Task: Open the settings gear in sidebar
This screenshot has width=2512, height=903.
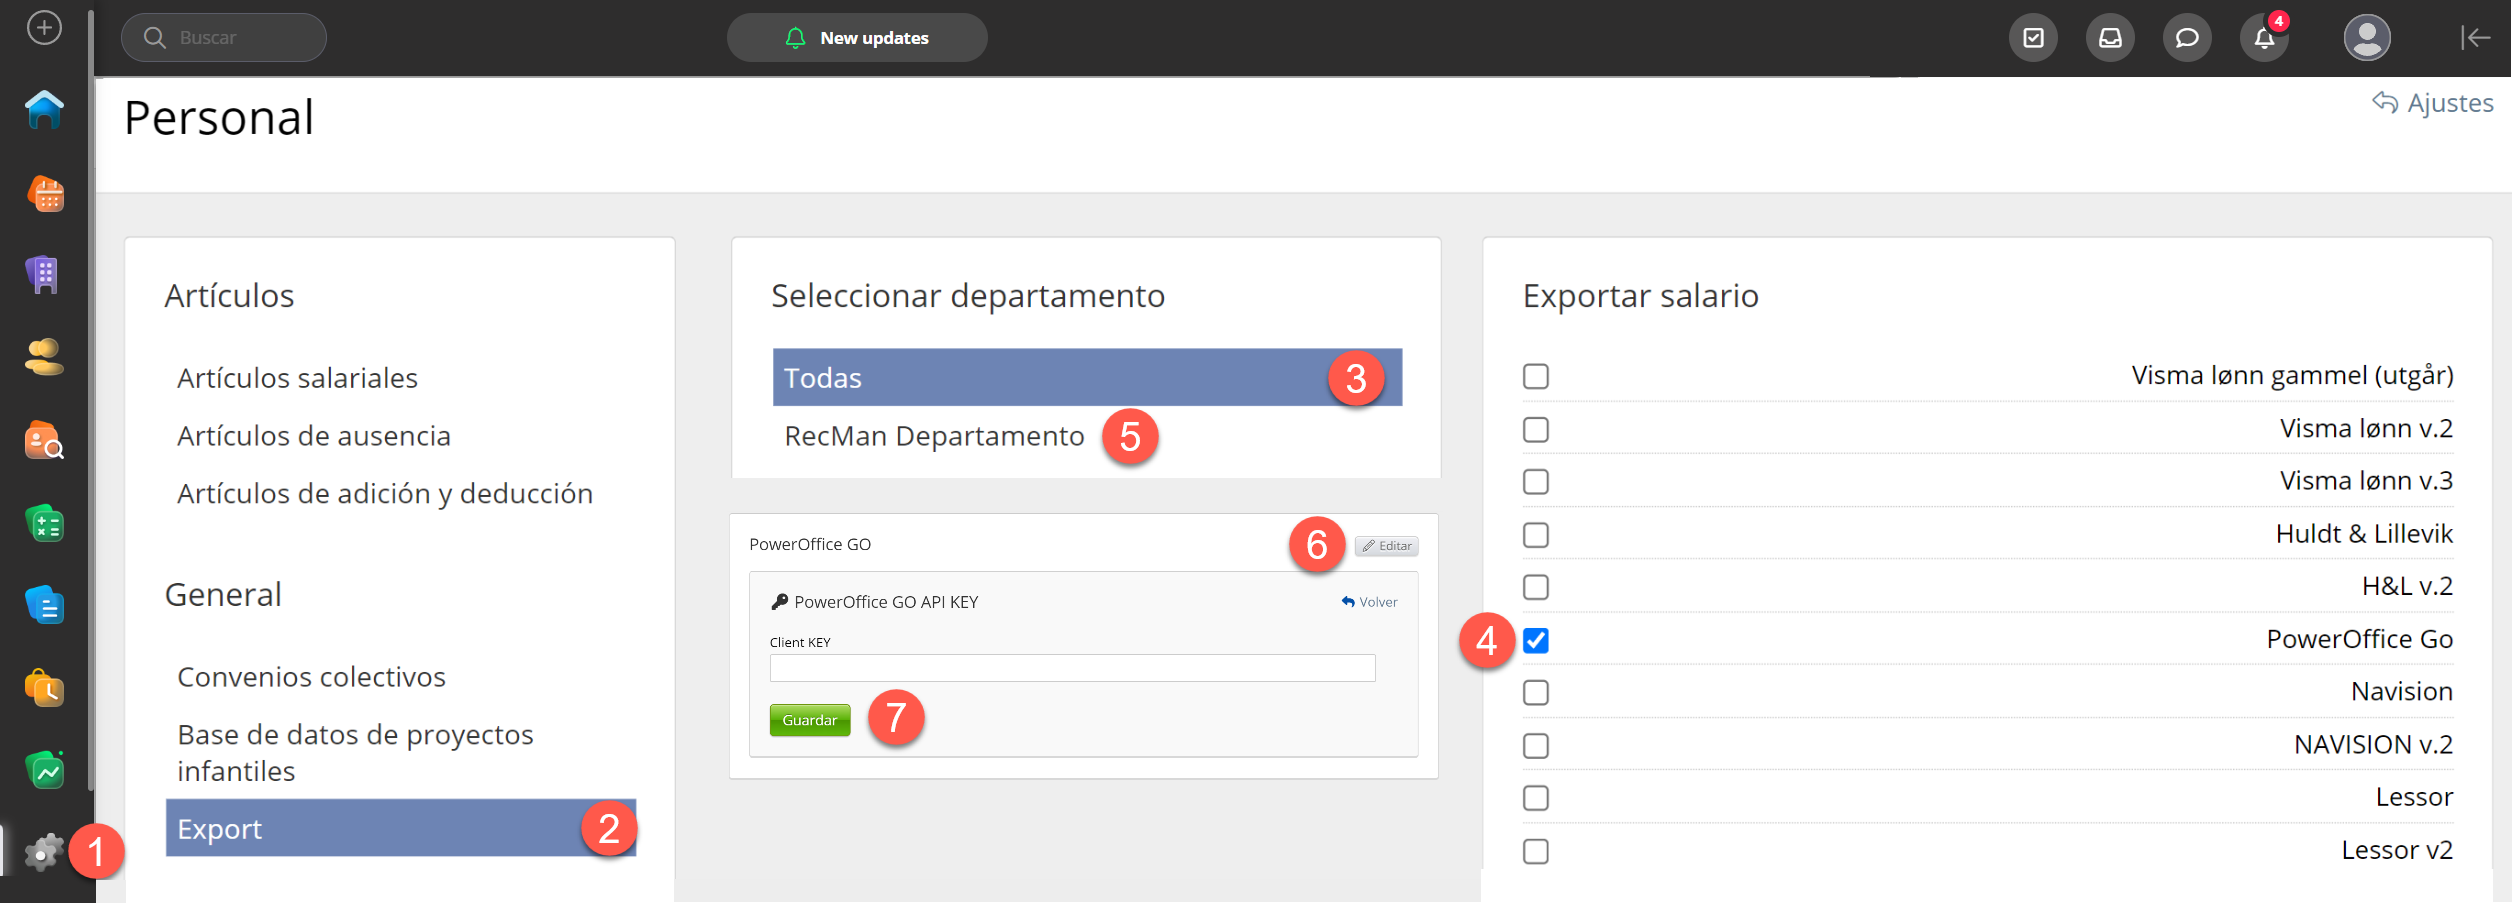Action: [x=43, y=853]
